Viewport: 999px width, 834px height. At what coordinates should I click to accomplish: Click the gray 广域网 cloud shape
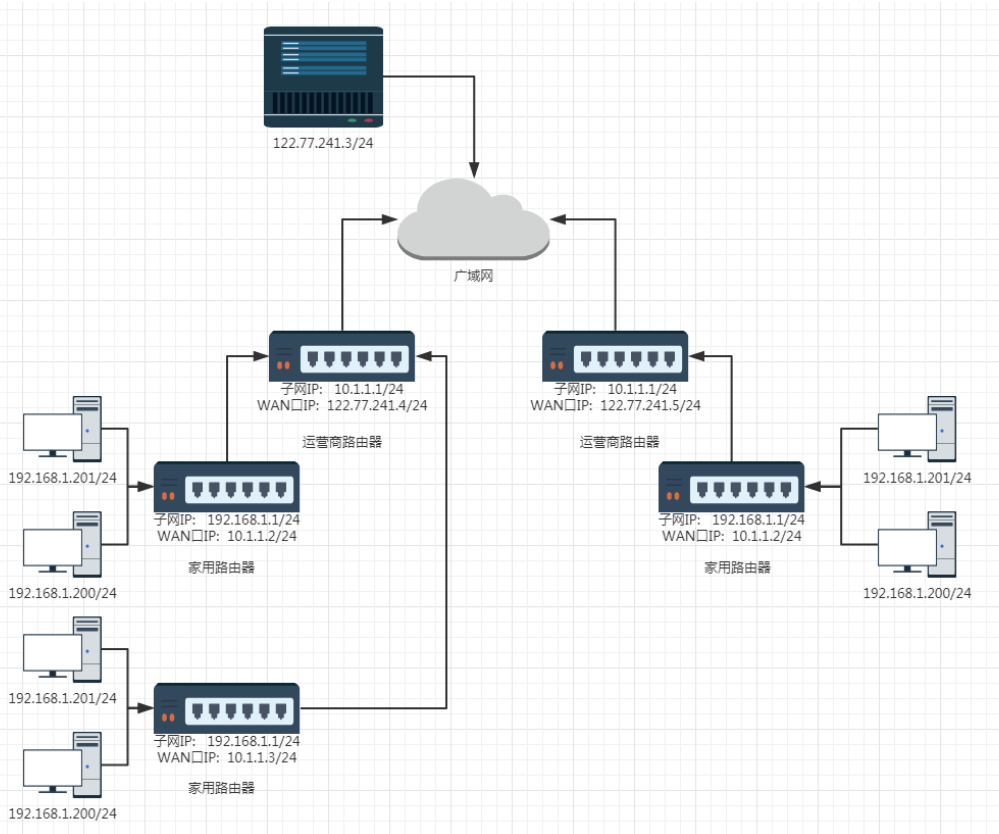(x=473, y=219)
